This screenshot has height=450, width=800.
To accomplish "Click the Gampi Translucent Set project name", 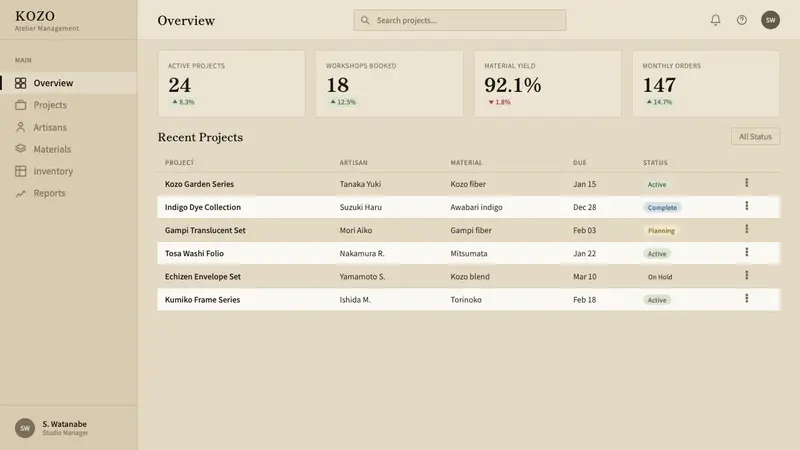I will [205, 230].
